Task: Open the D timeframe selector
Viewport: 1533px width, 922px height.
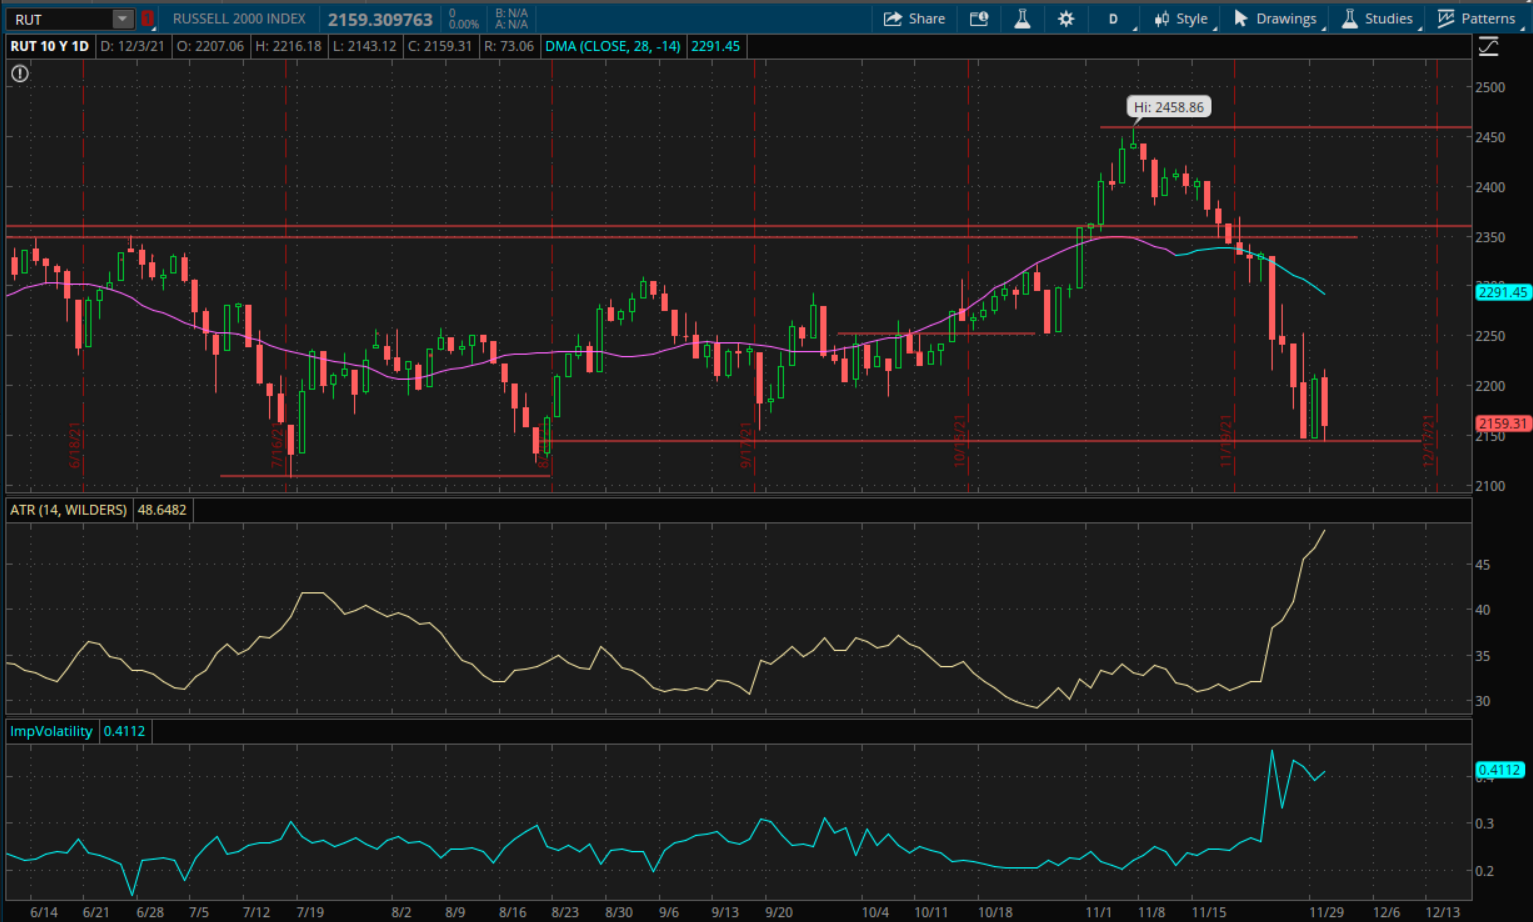Action: 1113,18
